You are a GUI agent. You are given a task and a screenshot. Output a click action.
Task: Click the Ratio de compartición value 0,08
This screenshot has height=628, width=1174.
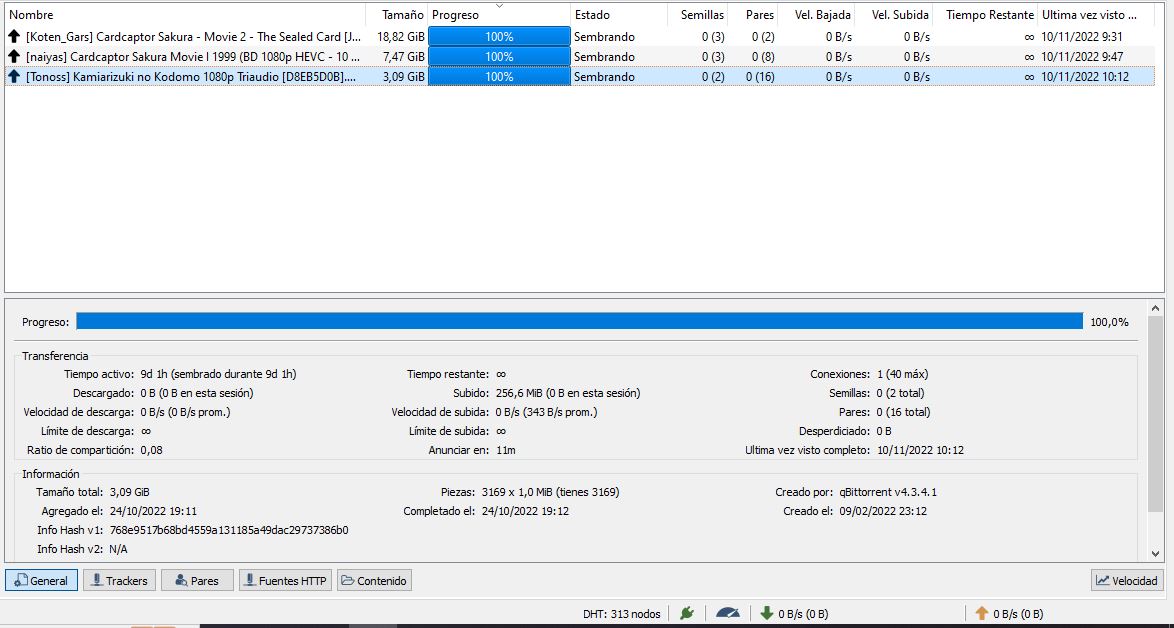151,450
